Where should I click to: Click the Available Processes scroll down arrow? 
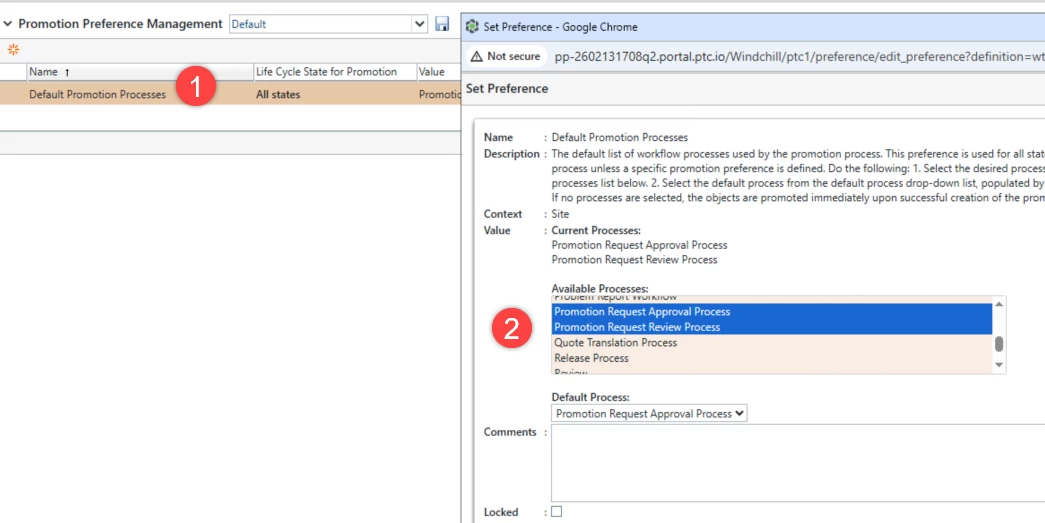click(999, 364)
